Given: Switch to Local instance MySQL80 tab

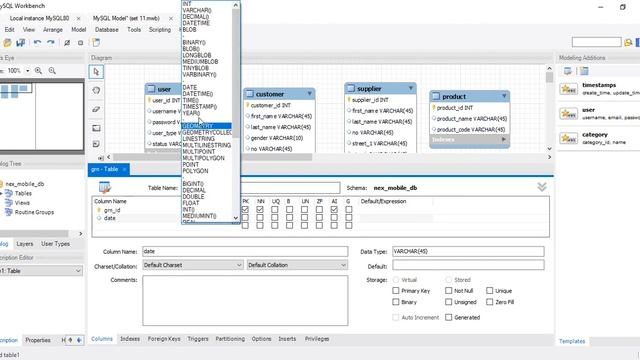Looking at the screenshot, I should (39, 18).
